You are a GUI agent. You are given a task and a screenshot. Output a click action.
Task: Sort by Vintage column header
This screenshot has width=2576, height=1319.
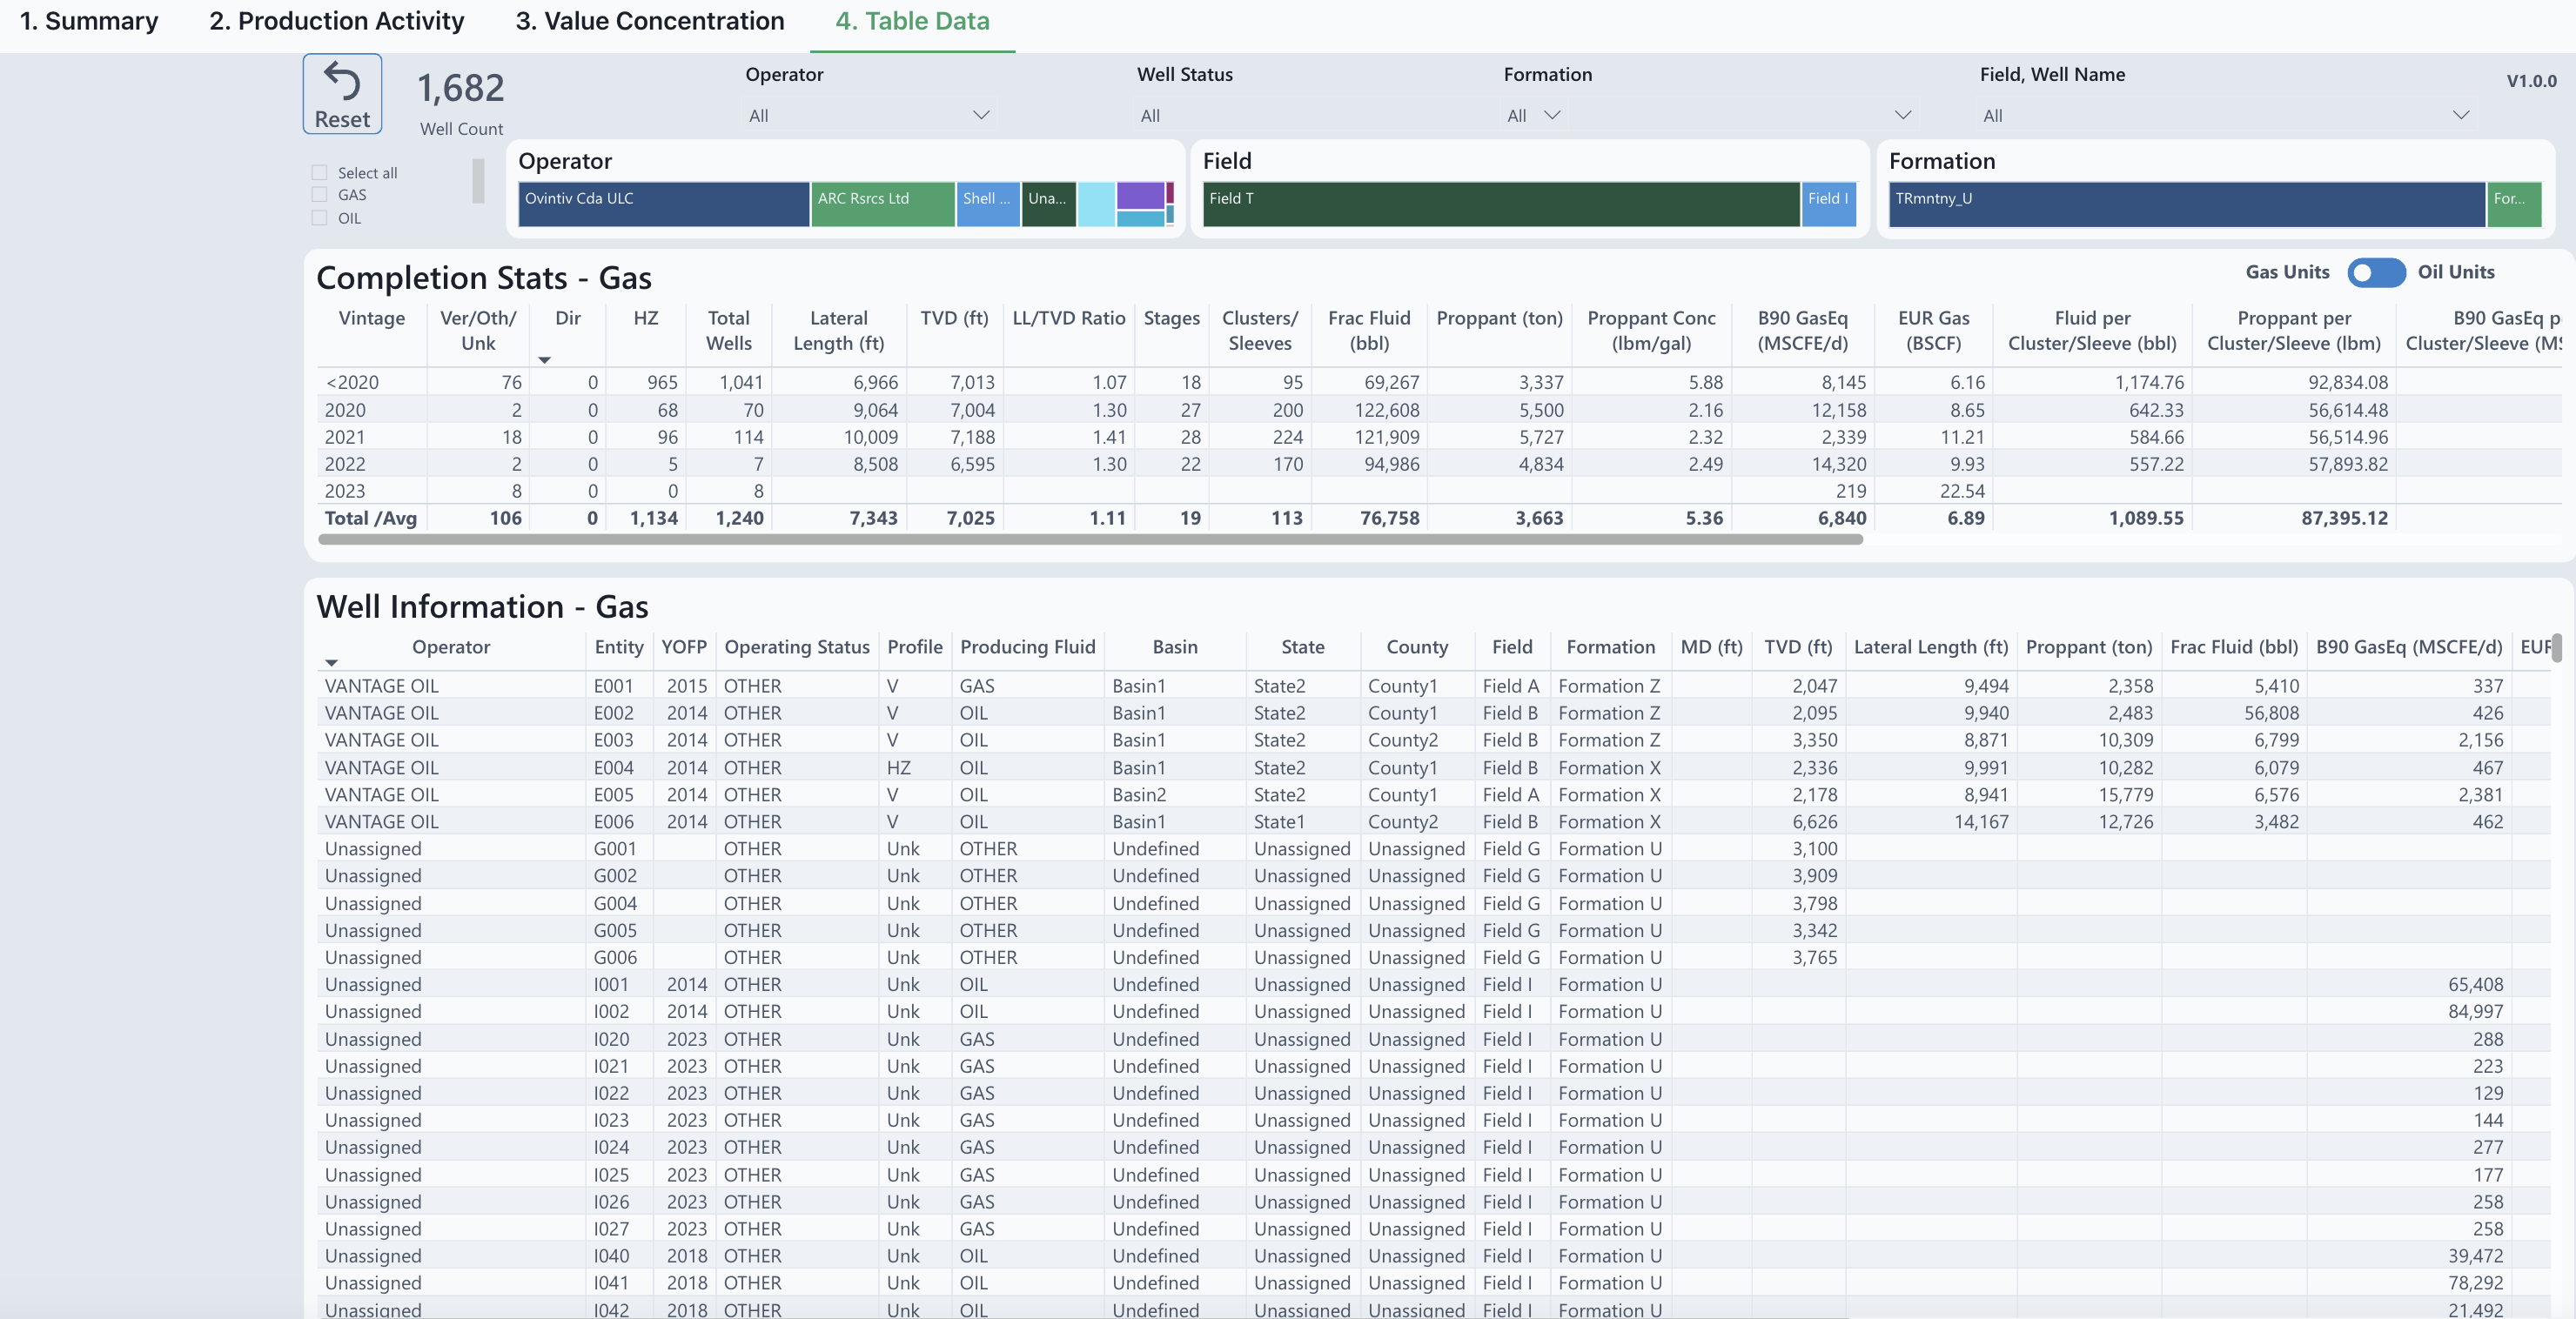click(371, 318)
